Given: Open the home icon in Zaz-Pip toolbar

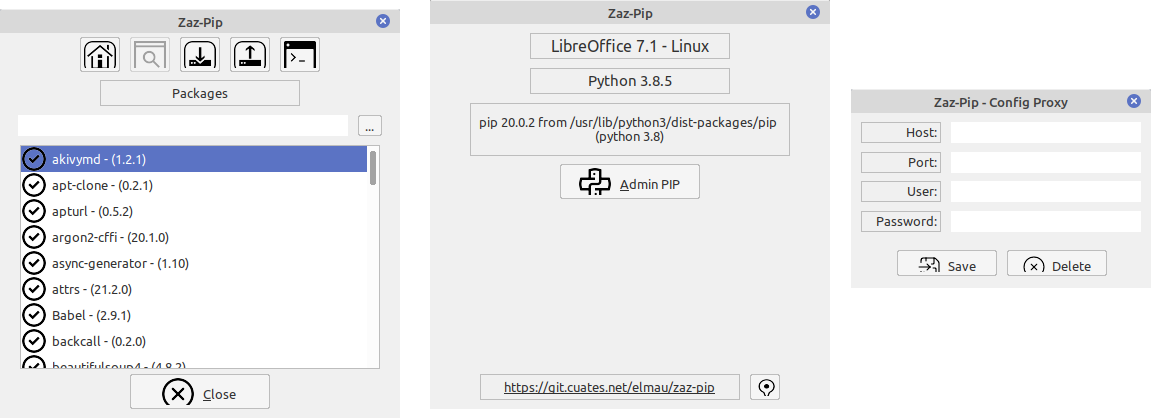Looking at the screenshot, I should tap(100, 54).
